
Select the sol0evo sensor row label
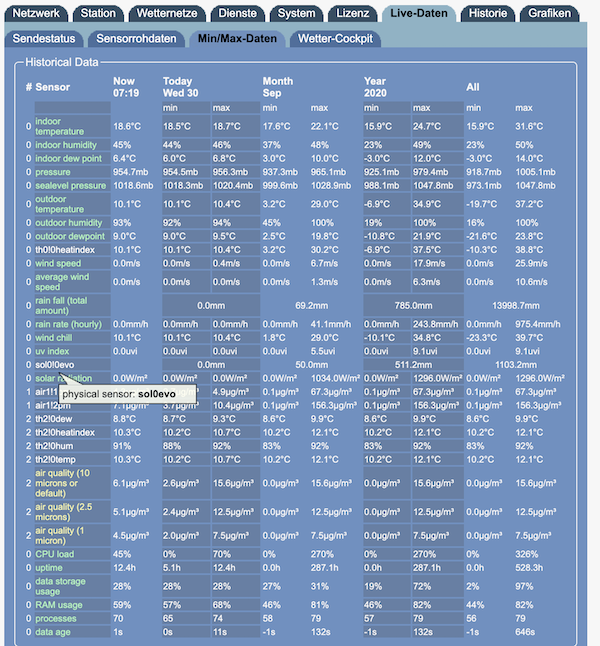point(56,366)
